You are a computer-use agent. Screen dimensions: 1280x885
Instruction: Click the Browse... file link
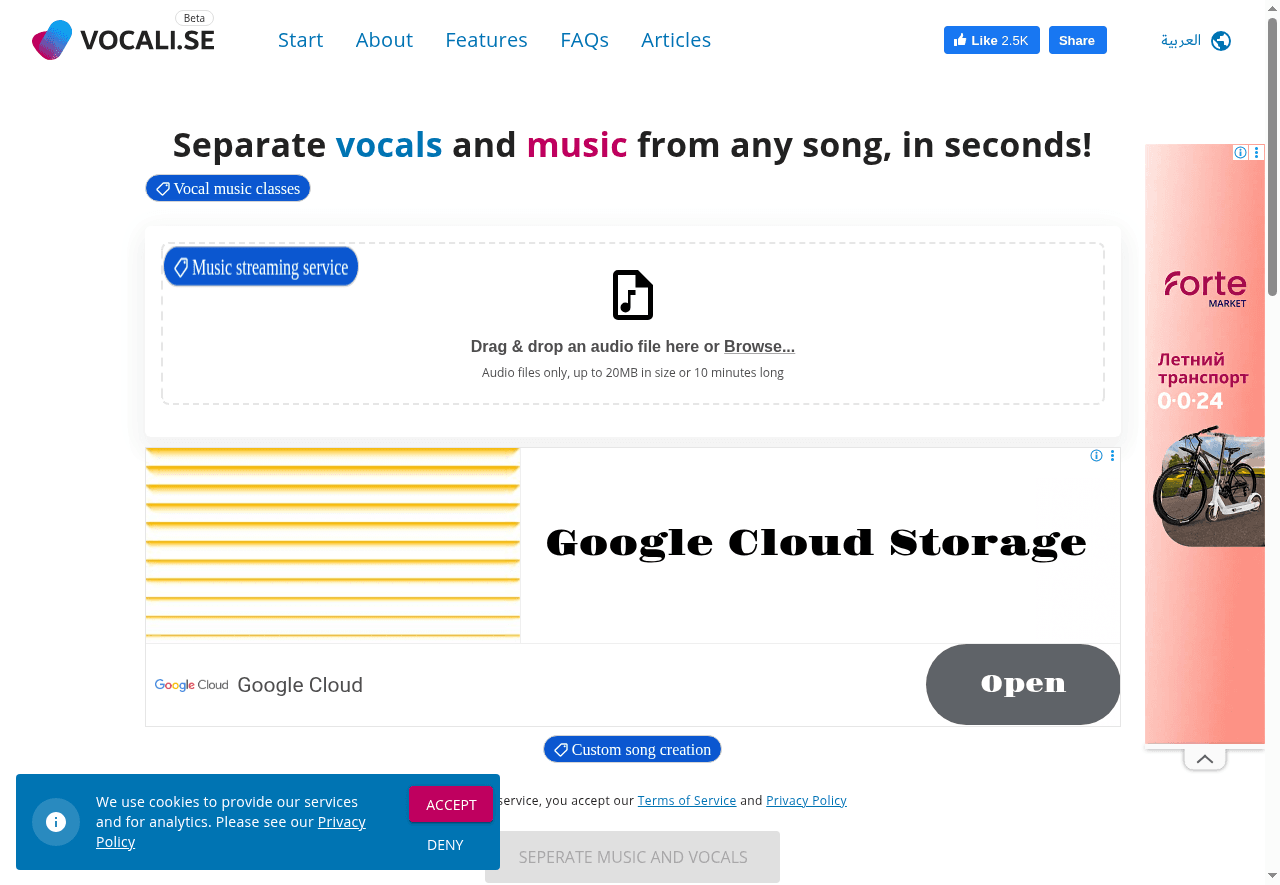pos(759,346)
